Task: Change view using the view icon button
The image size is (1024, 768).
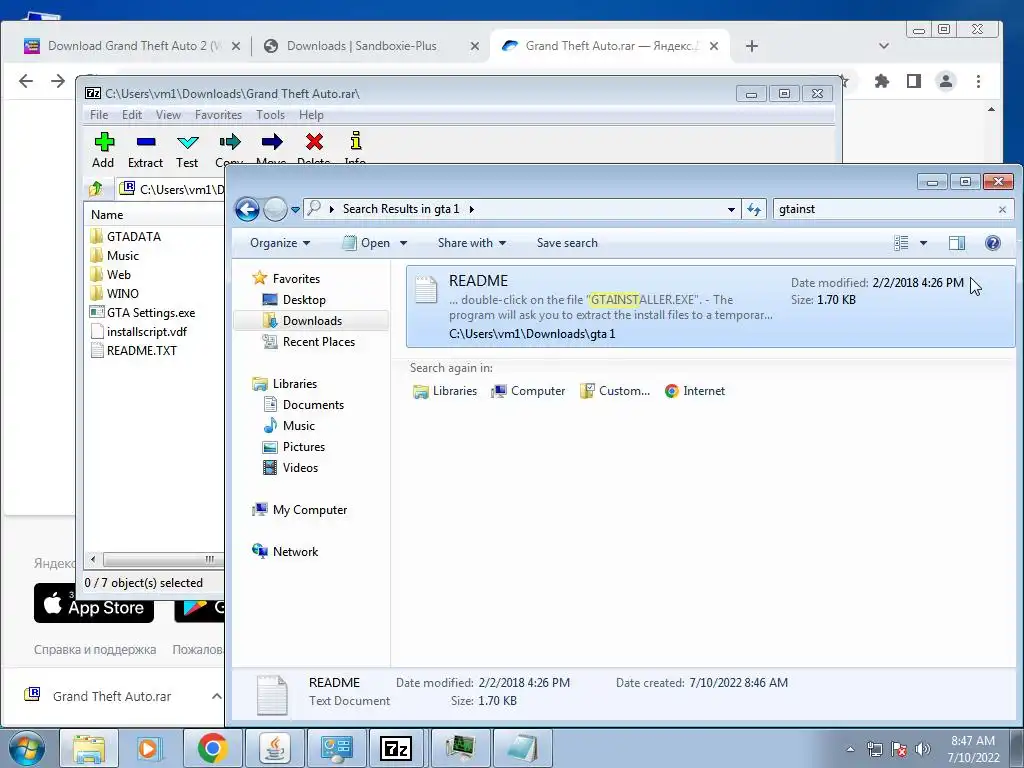Action: (901, 244)
